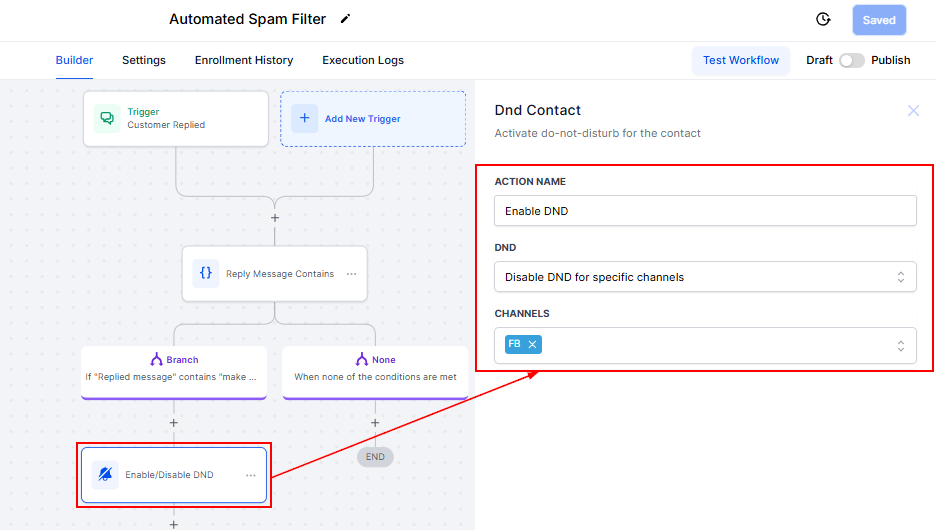Open version history clock icon

823,20
